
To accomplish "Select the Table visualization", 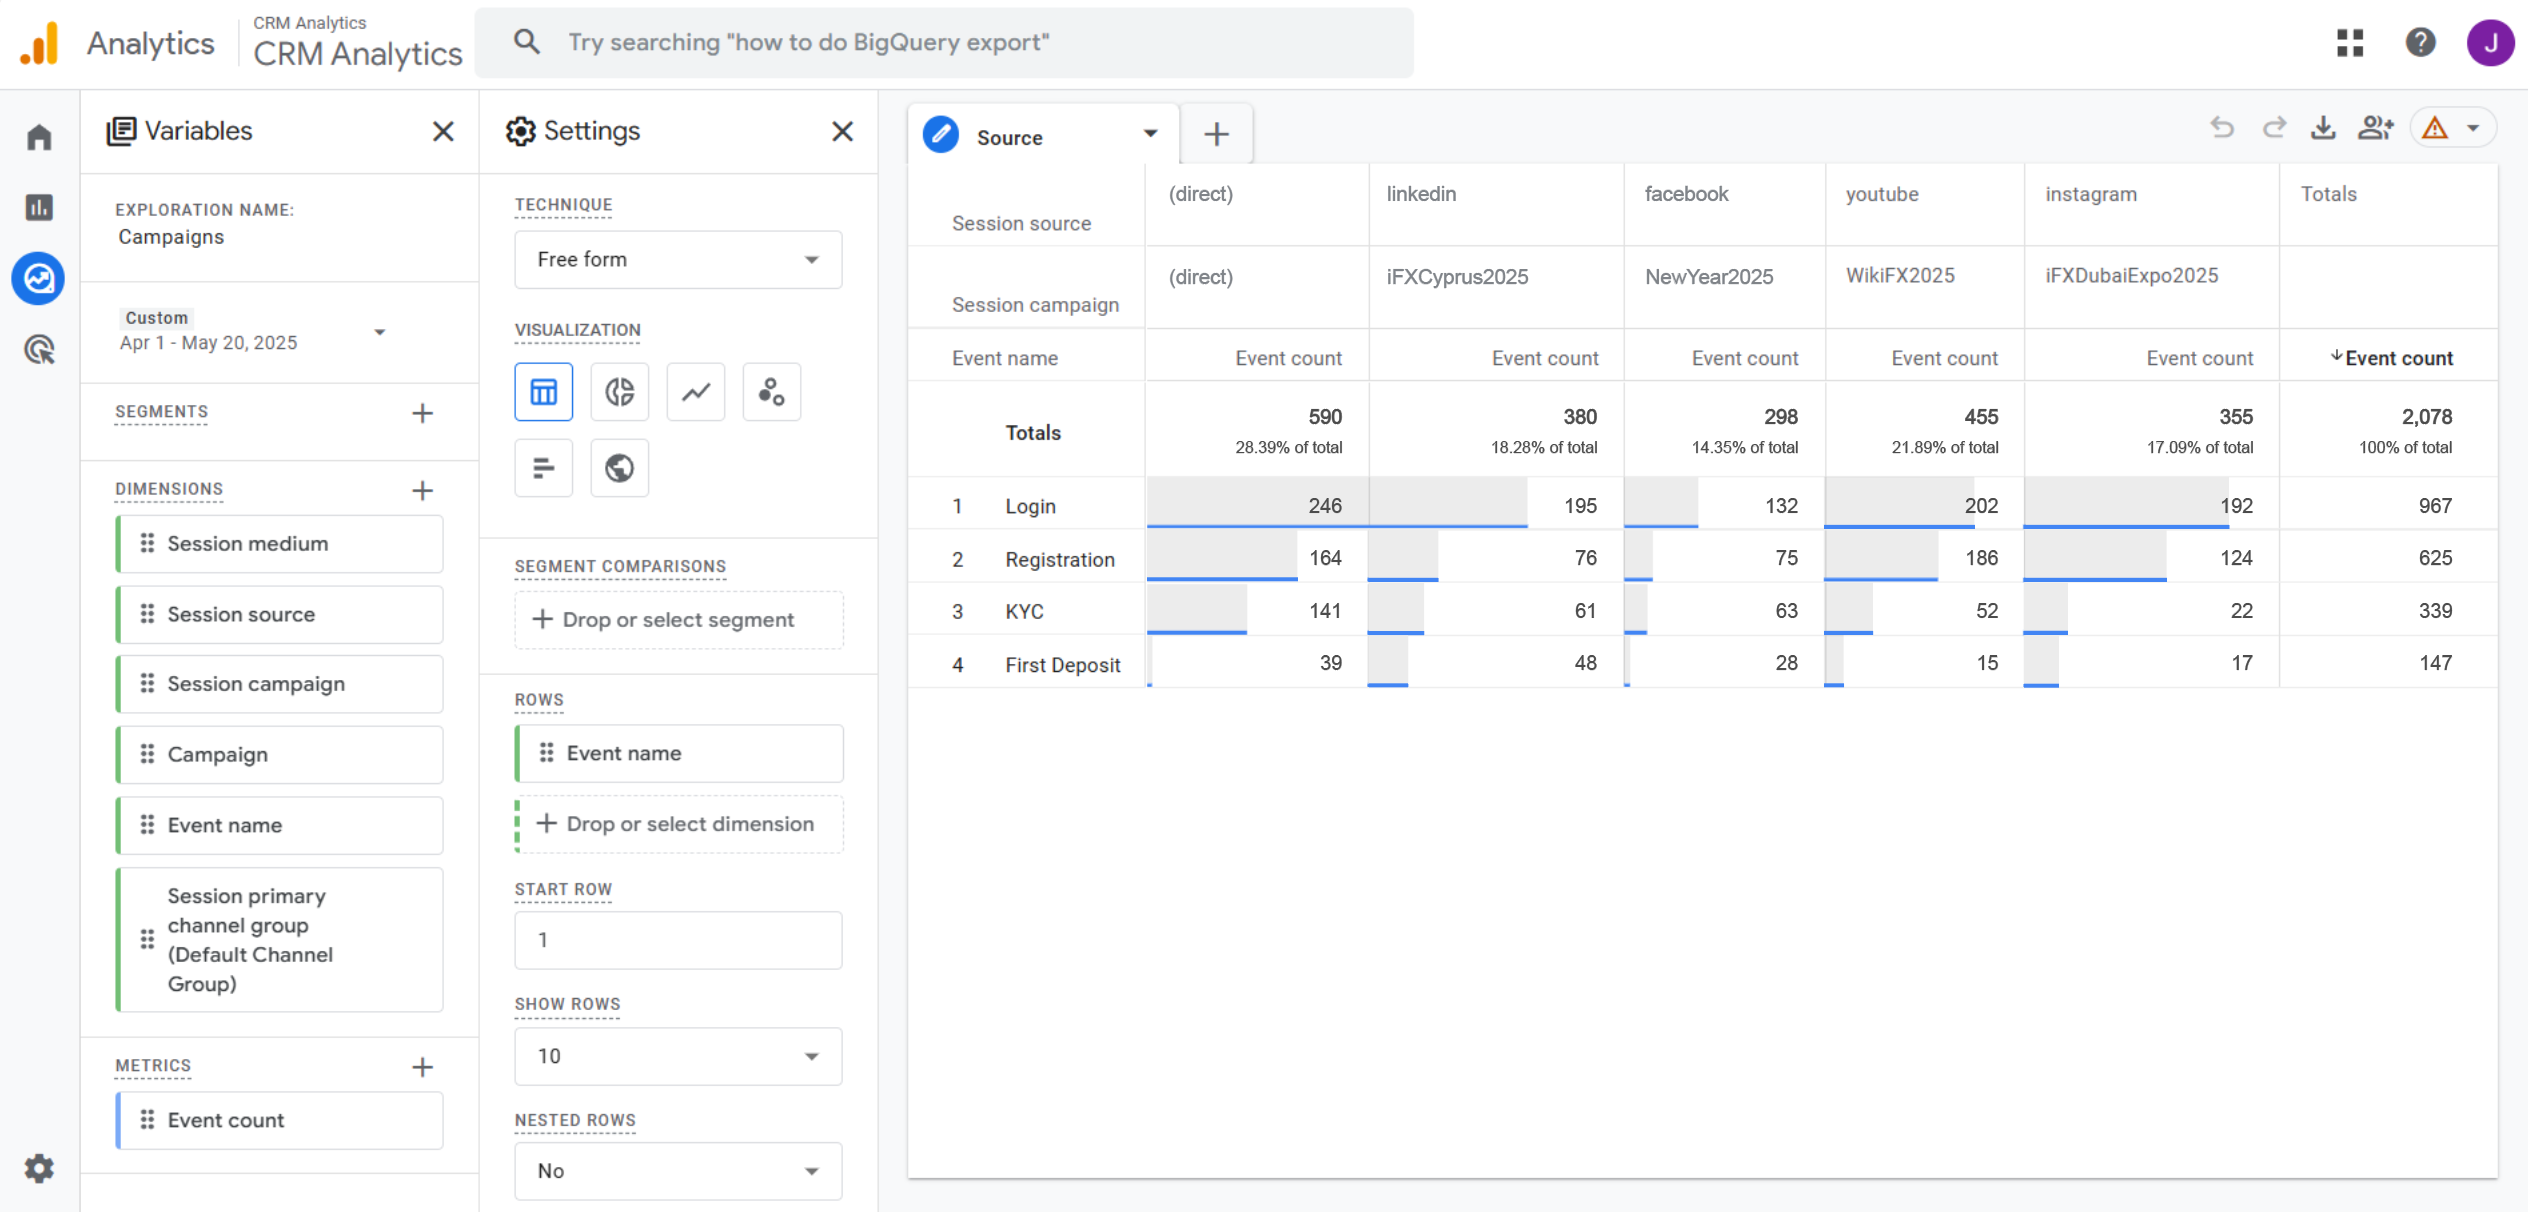I will click(544, 392).
